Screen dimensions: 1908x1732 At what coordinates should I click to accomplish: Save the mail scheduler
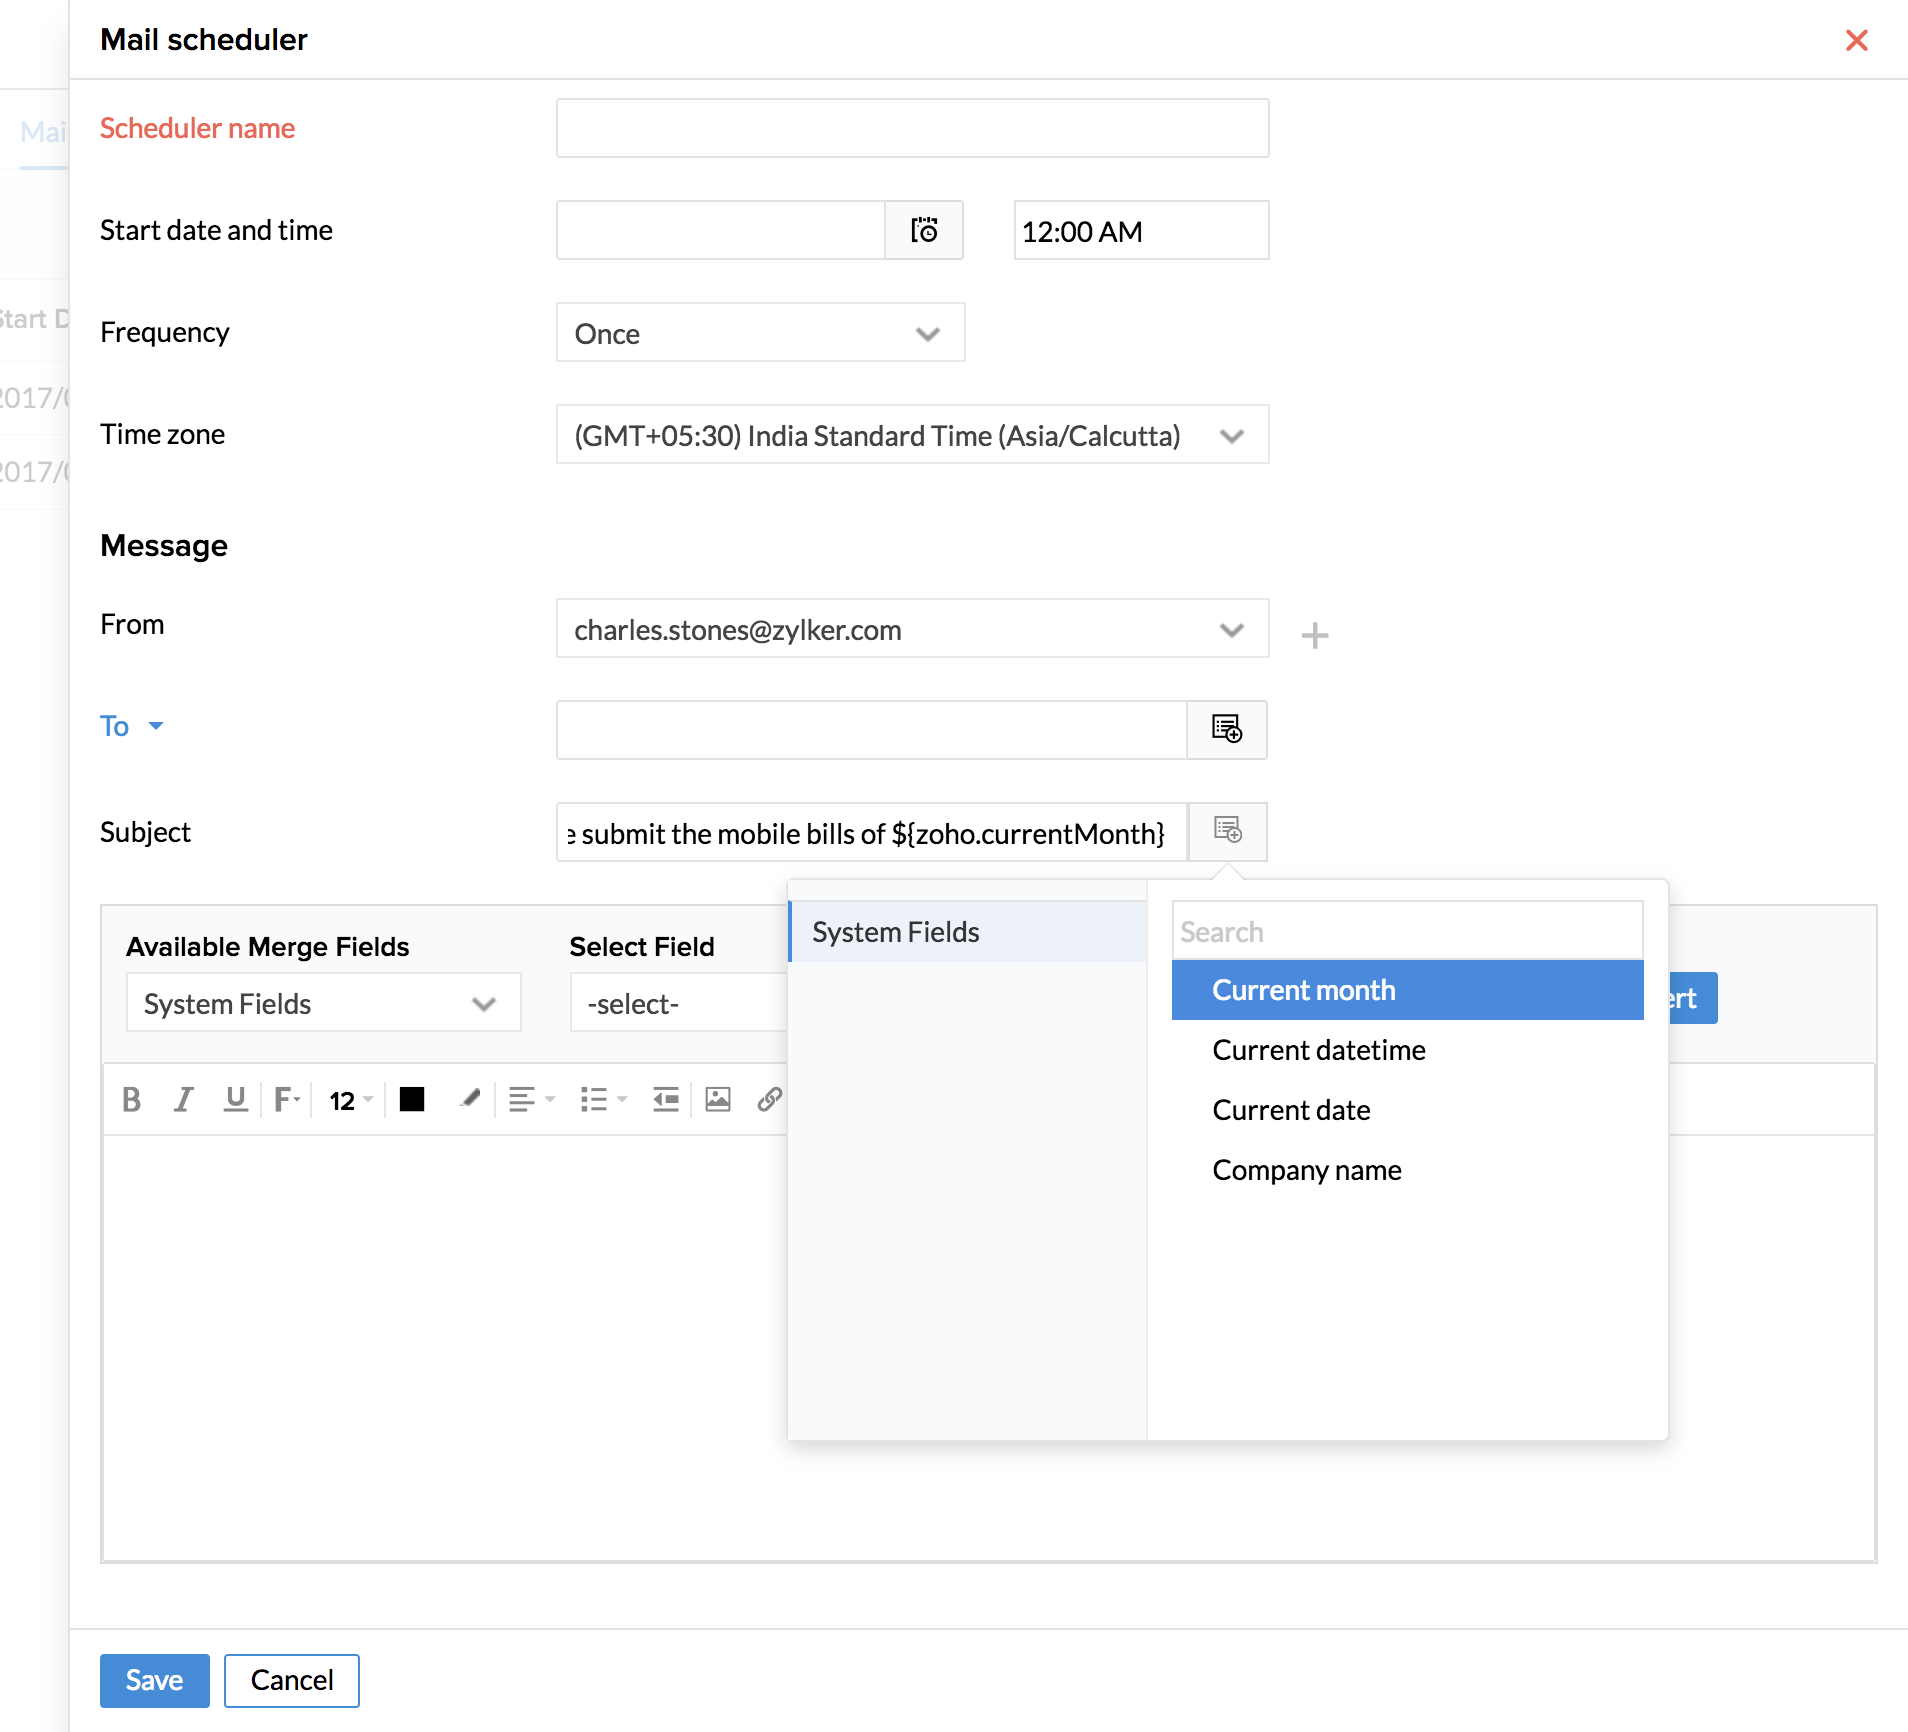pos(154,1680)
